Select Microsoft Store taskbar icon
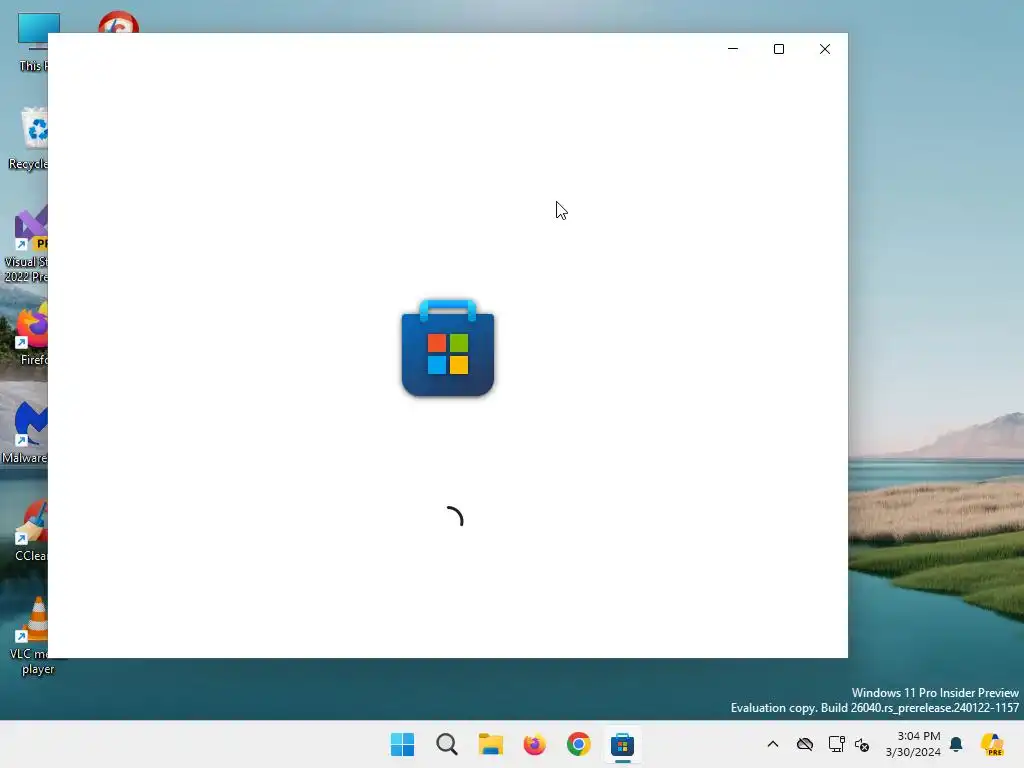The height and width of the screenshot is (768, 1024). [x=622, y=744]
